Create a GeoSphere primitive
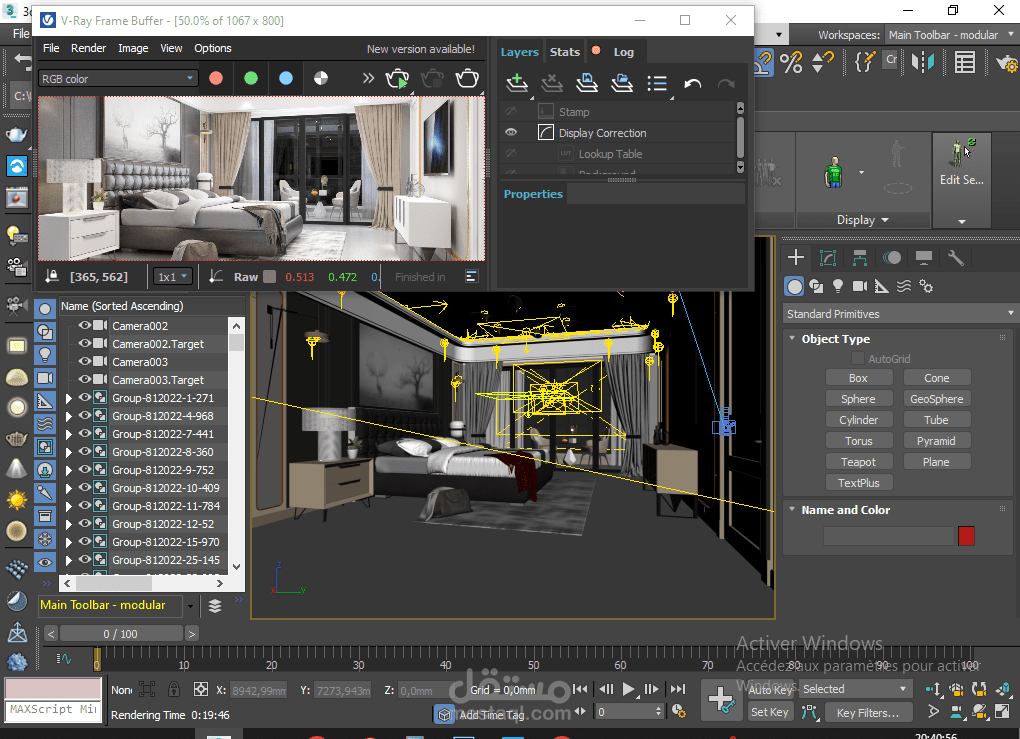 click(937, 399)
